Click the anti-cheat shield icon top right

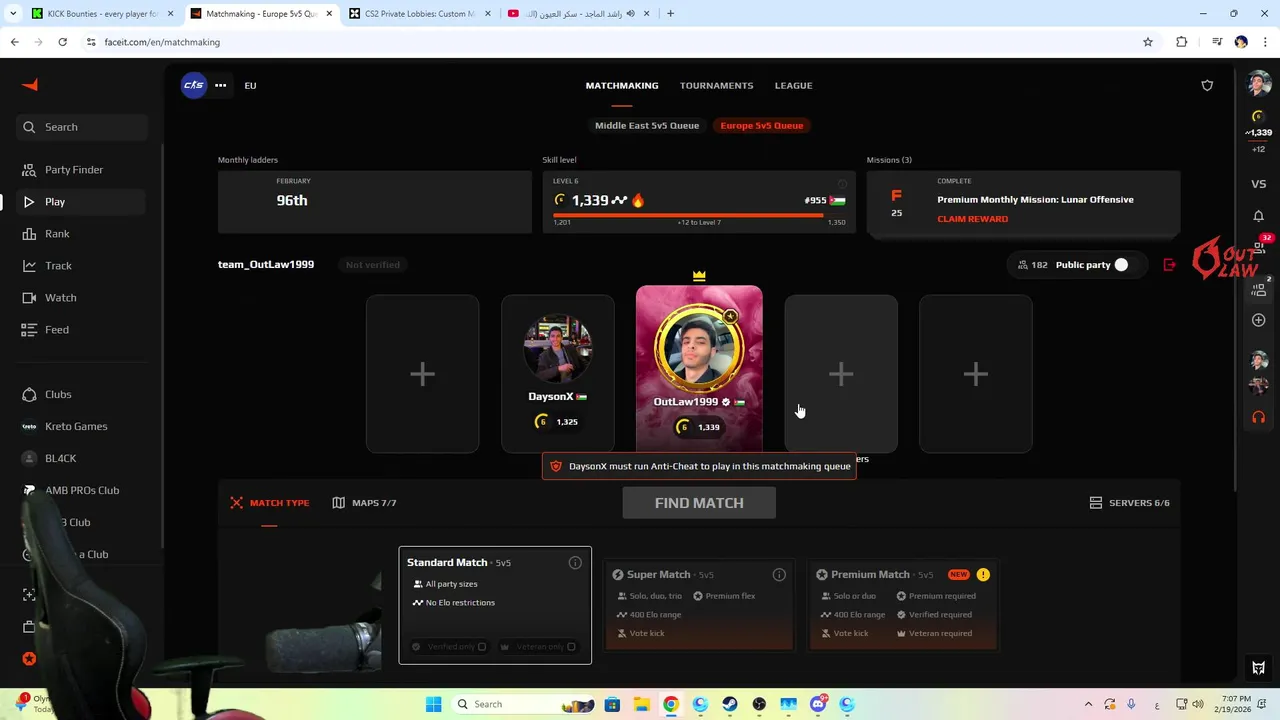click(1207, 85)
